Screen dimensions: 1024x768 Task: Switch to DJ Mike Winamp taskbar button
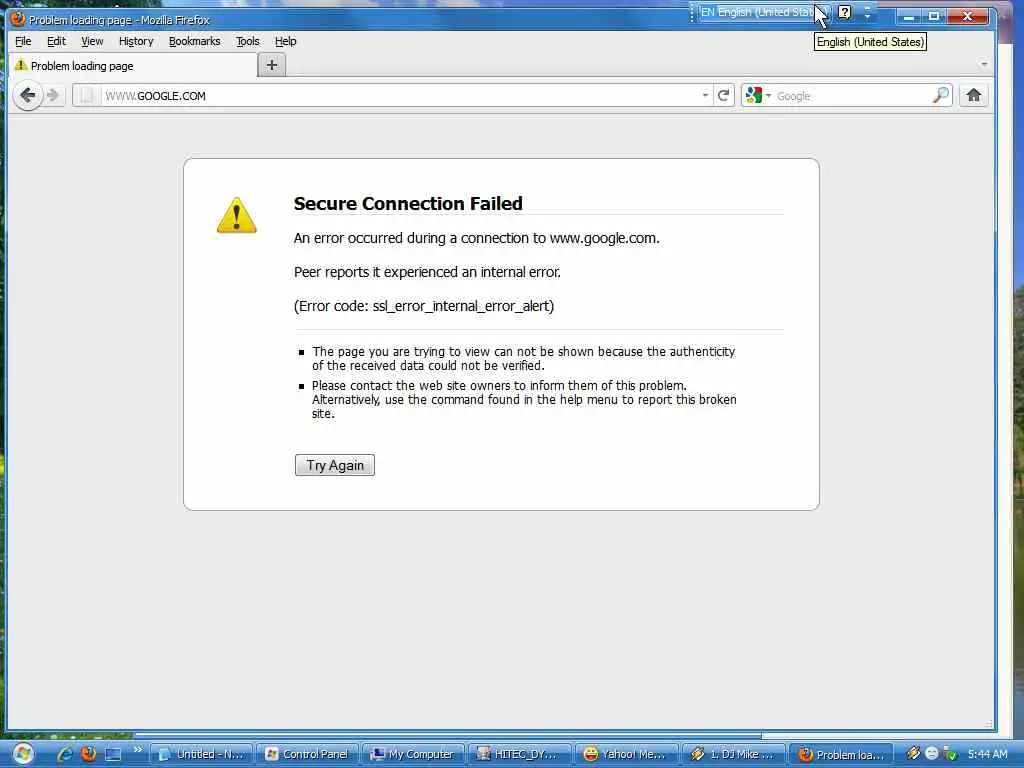tap(734, 754)
